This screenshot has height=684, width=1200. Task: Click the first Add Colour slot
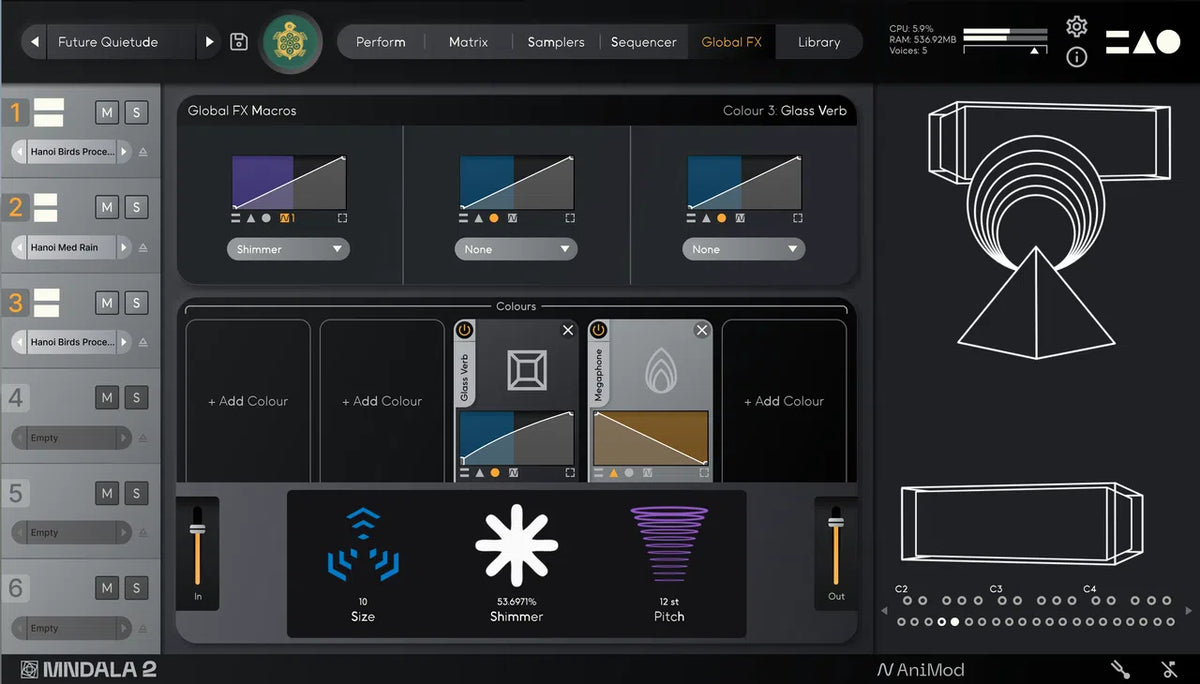tap(248, 401)
